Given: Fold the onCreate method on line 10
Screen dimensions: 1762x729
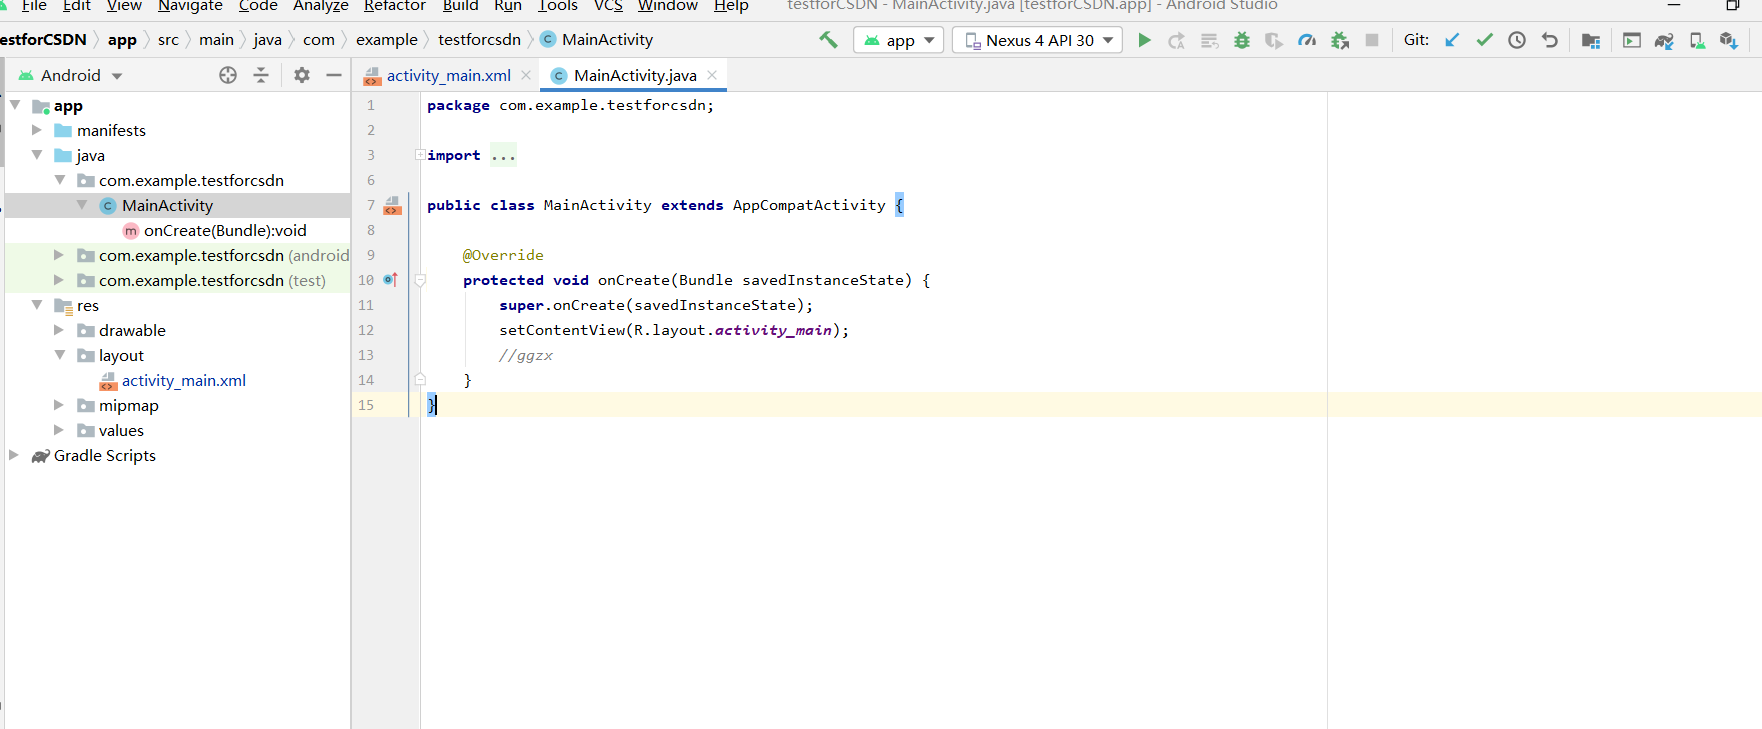Looking at the screenshot, I should click(420, 280).
